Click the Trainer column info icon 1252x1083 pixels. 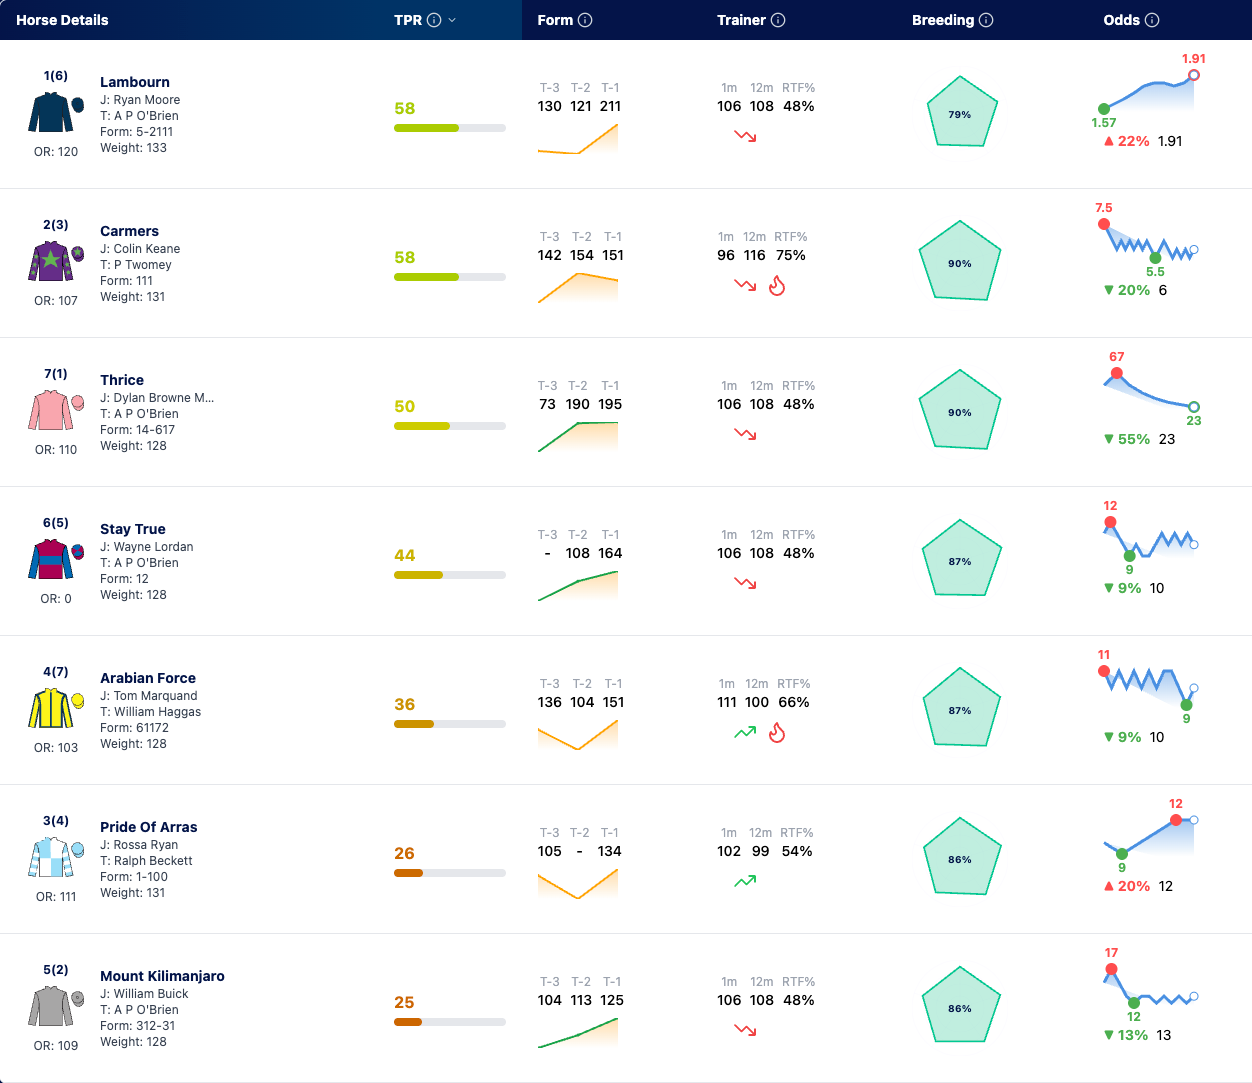(x=778, y=20)
